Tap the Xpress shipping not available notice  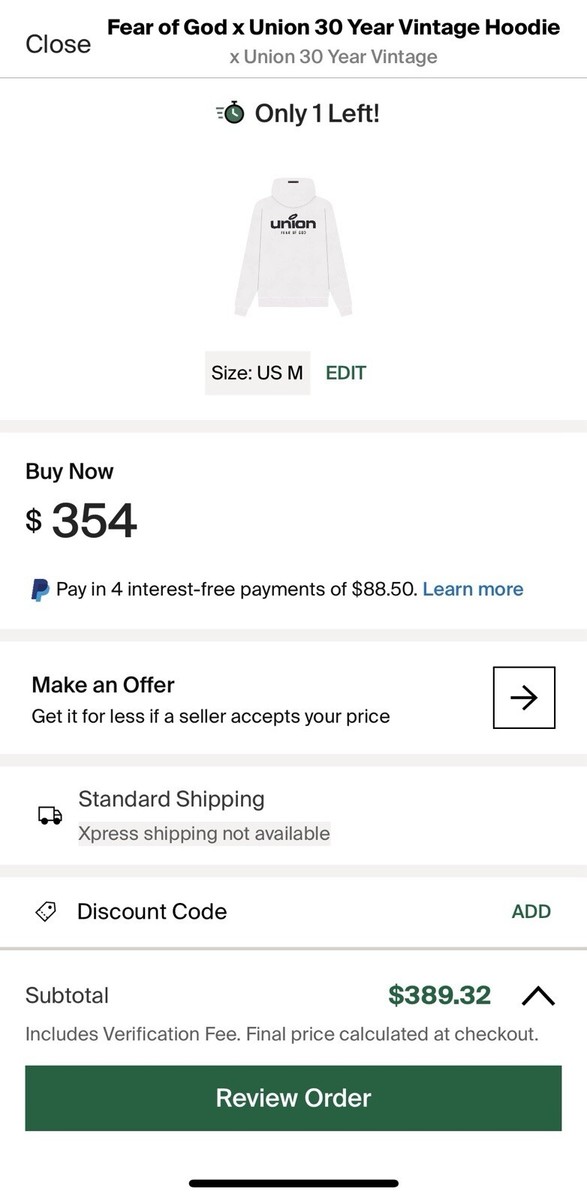point(204,833)
